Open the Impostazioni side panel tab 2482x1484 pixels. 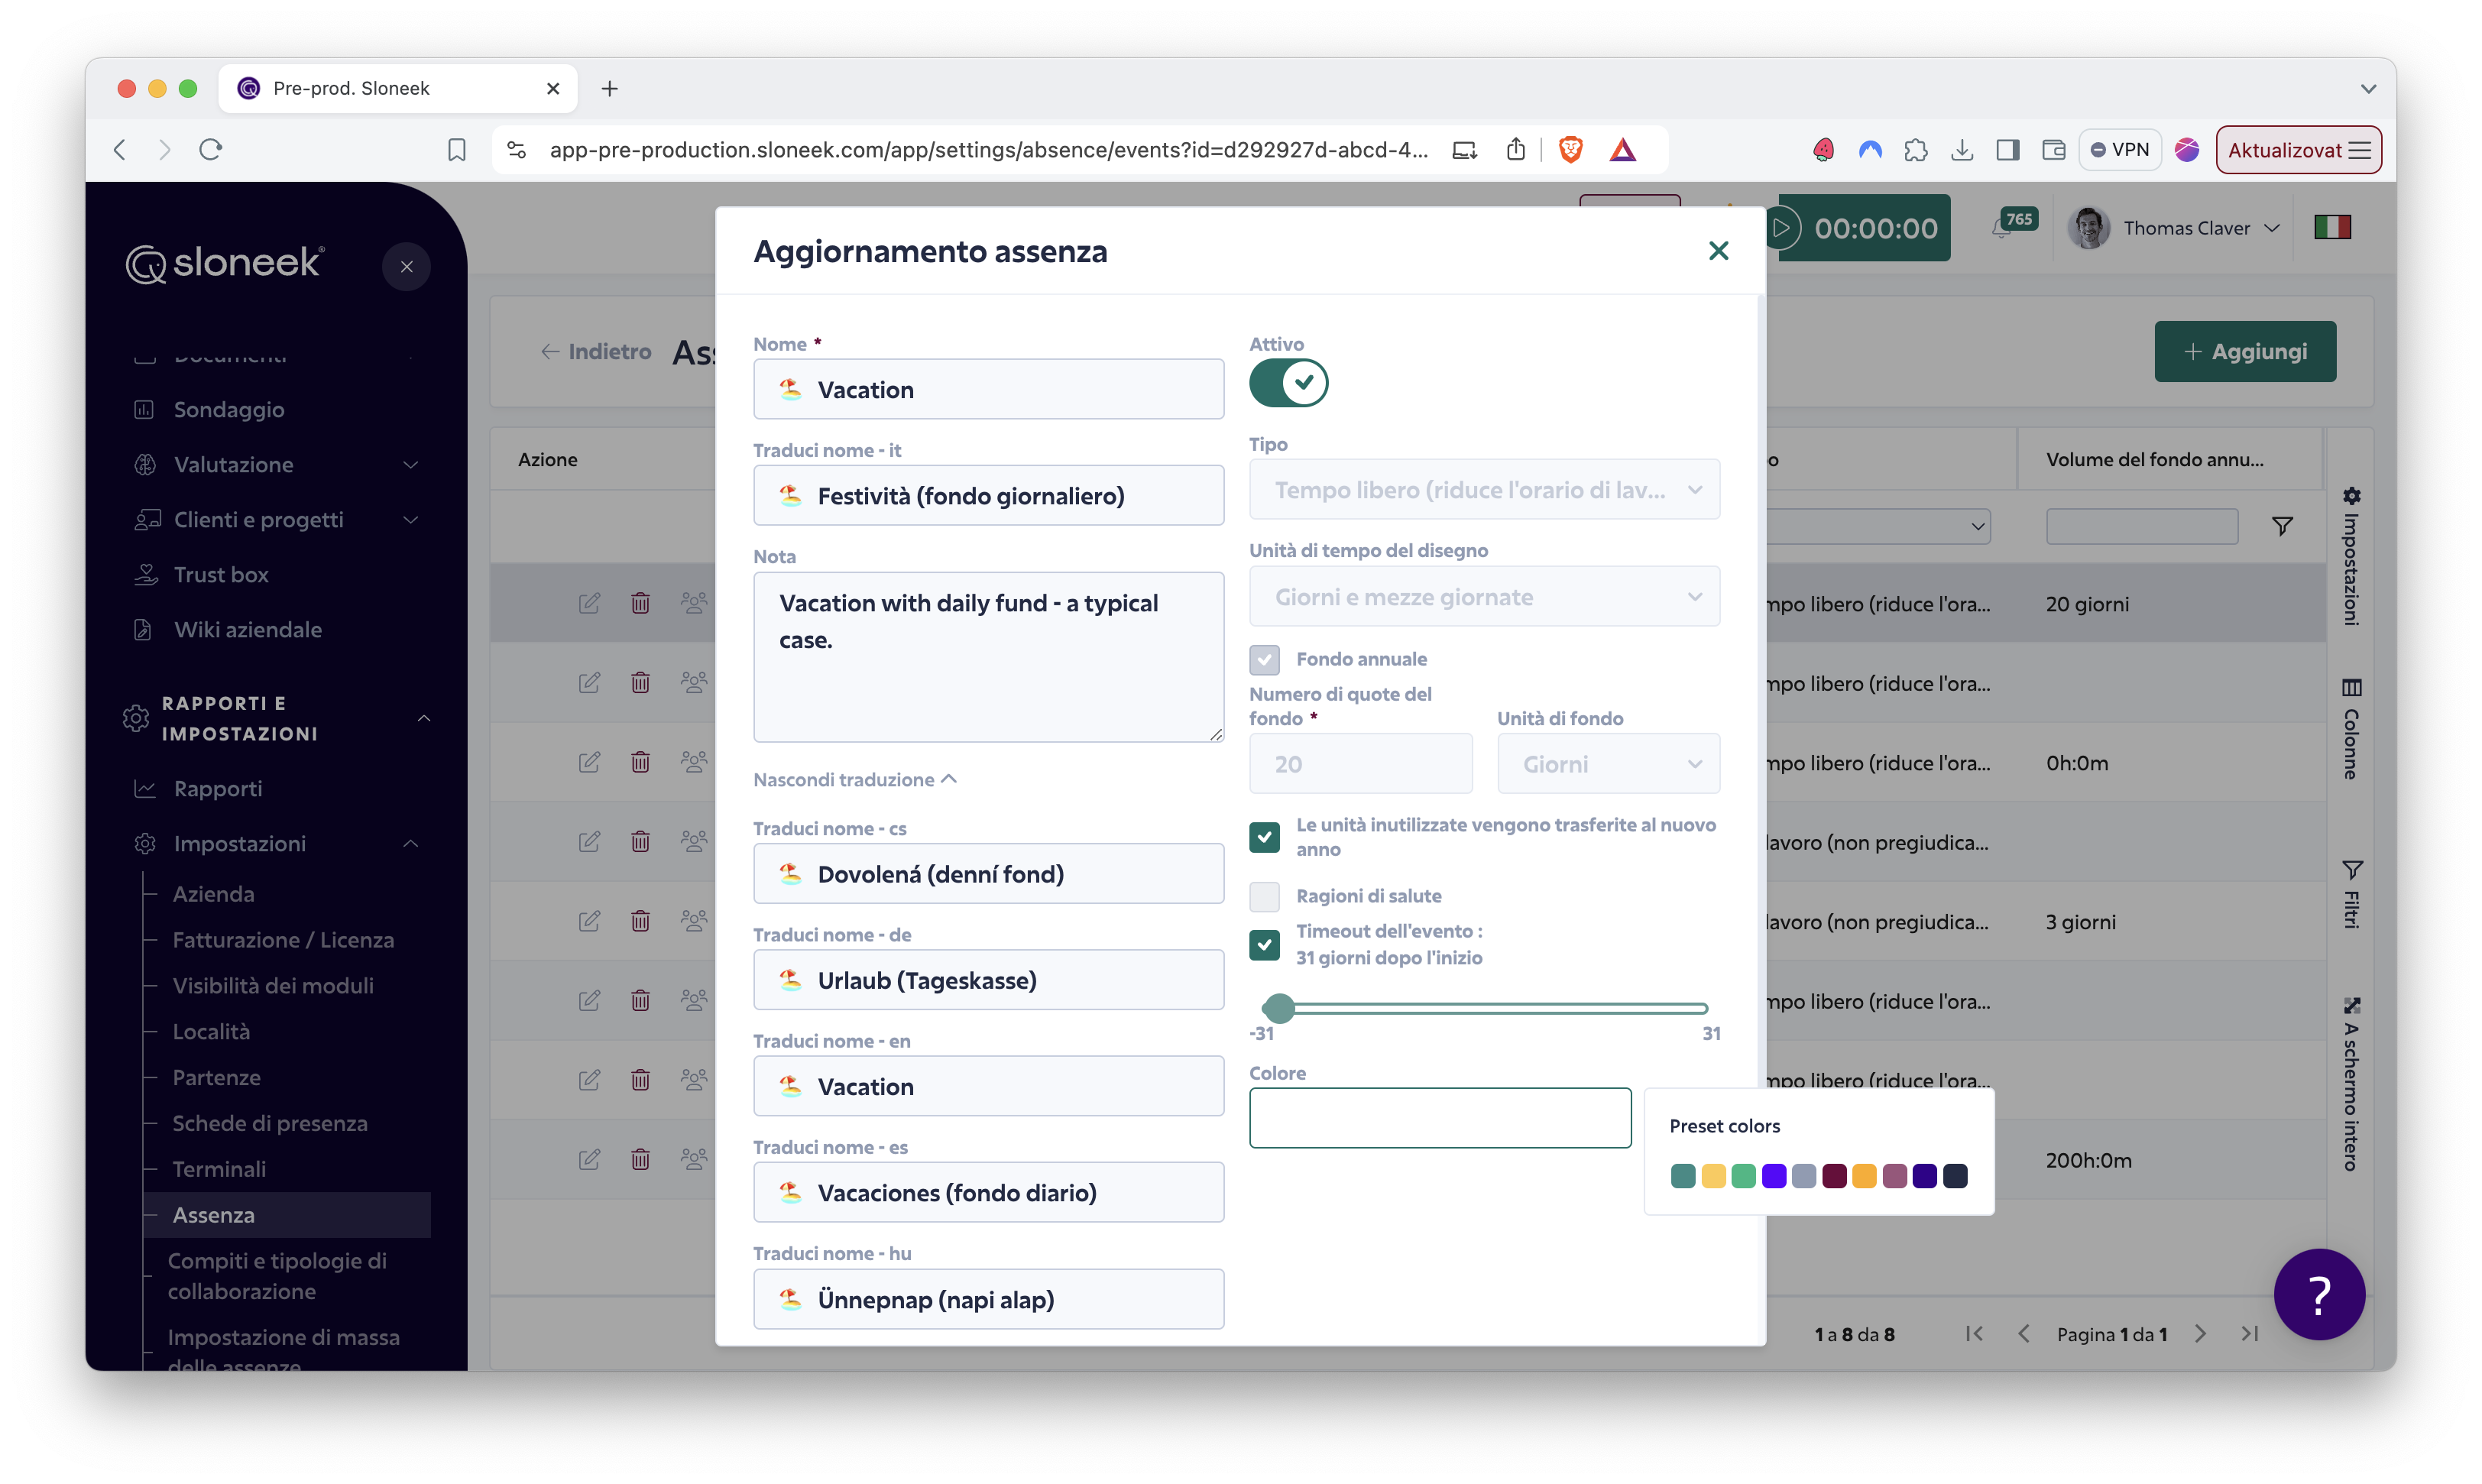pyautogui.click(x=2351, y=556)
